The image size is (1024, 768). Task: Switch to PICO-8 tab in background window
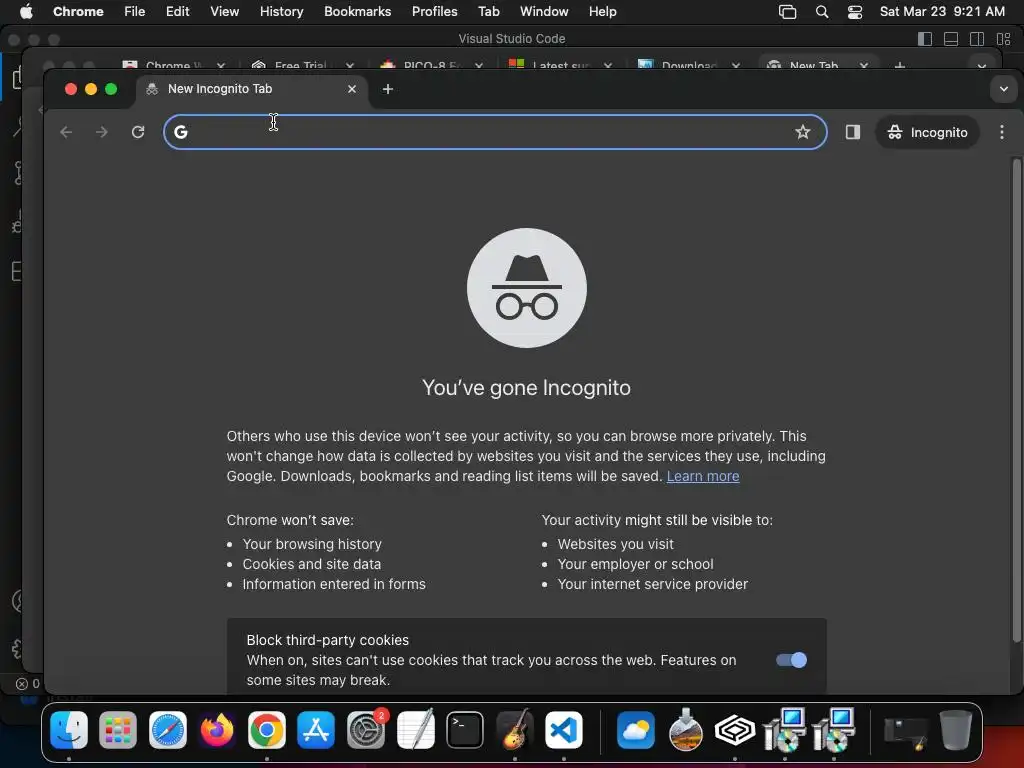pos(432,65)
